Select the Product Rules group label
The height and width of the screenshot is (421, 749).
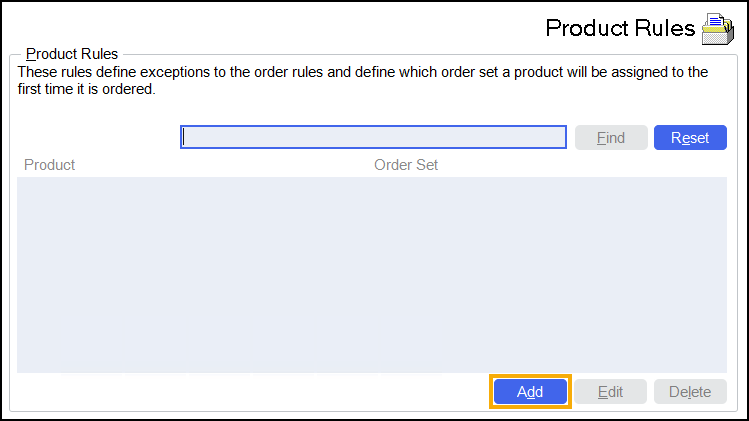[x=72, y=53]
